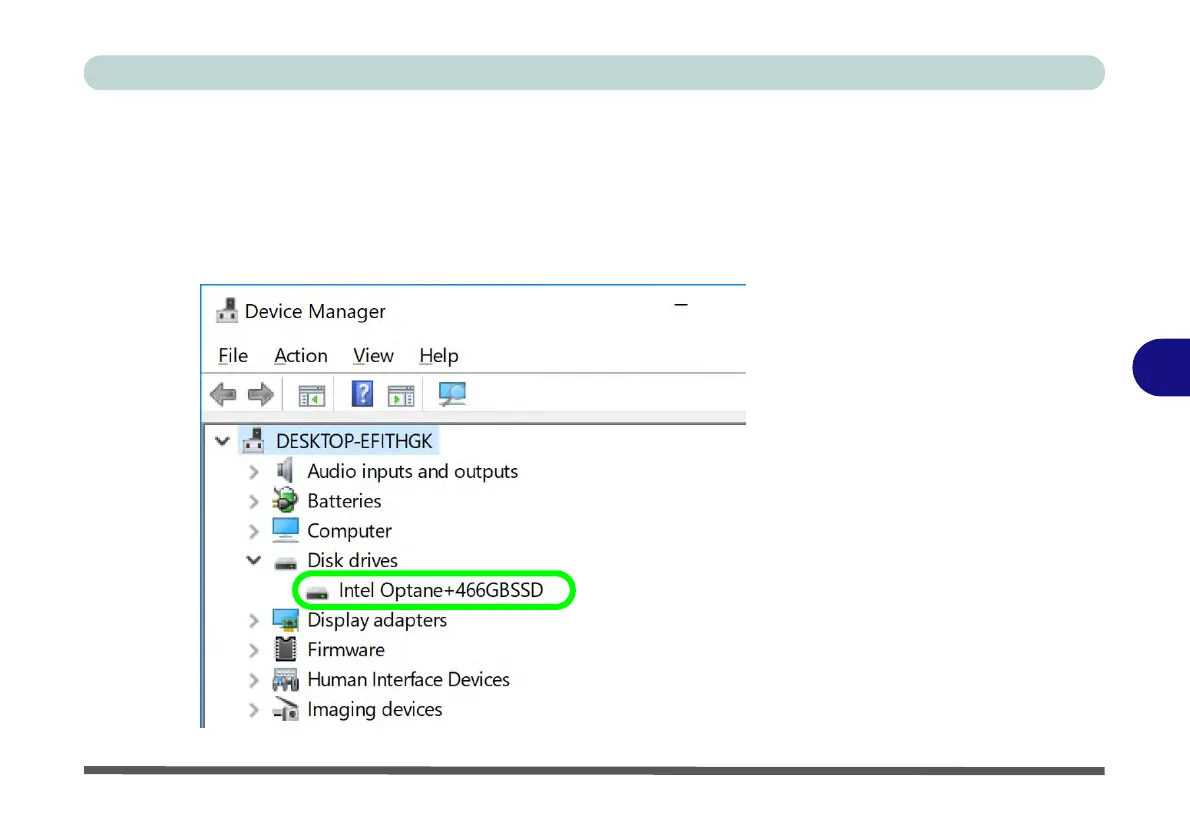Open the File menu
Viewport: 1190px width, 838px height.
[233, 356]
